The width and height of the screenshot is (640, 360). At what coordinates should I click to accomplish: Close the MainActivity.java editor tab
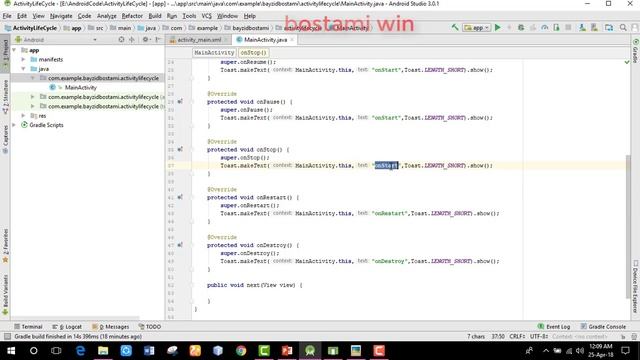pos(292,40)
